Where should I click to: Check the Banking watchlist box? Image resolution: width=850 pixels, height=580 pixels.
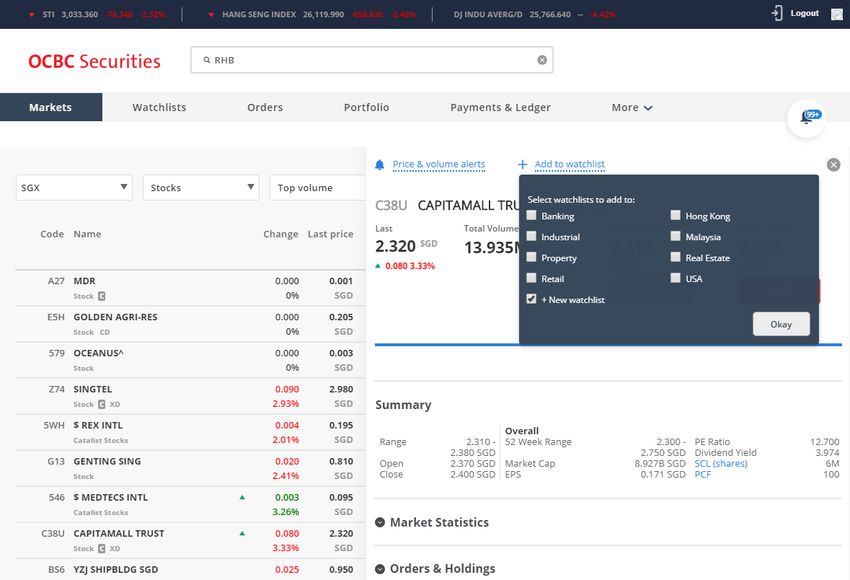point(531,215)
